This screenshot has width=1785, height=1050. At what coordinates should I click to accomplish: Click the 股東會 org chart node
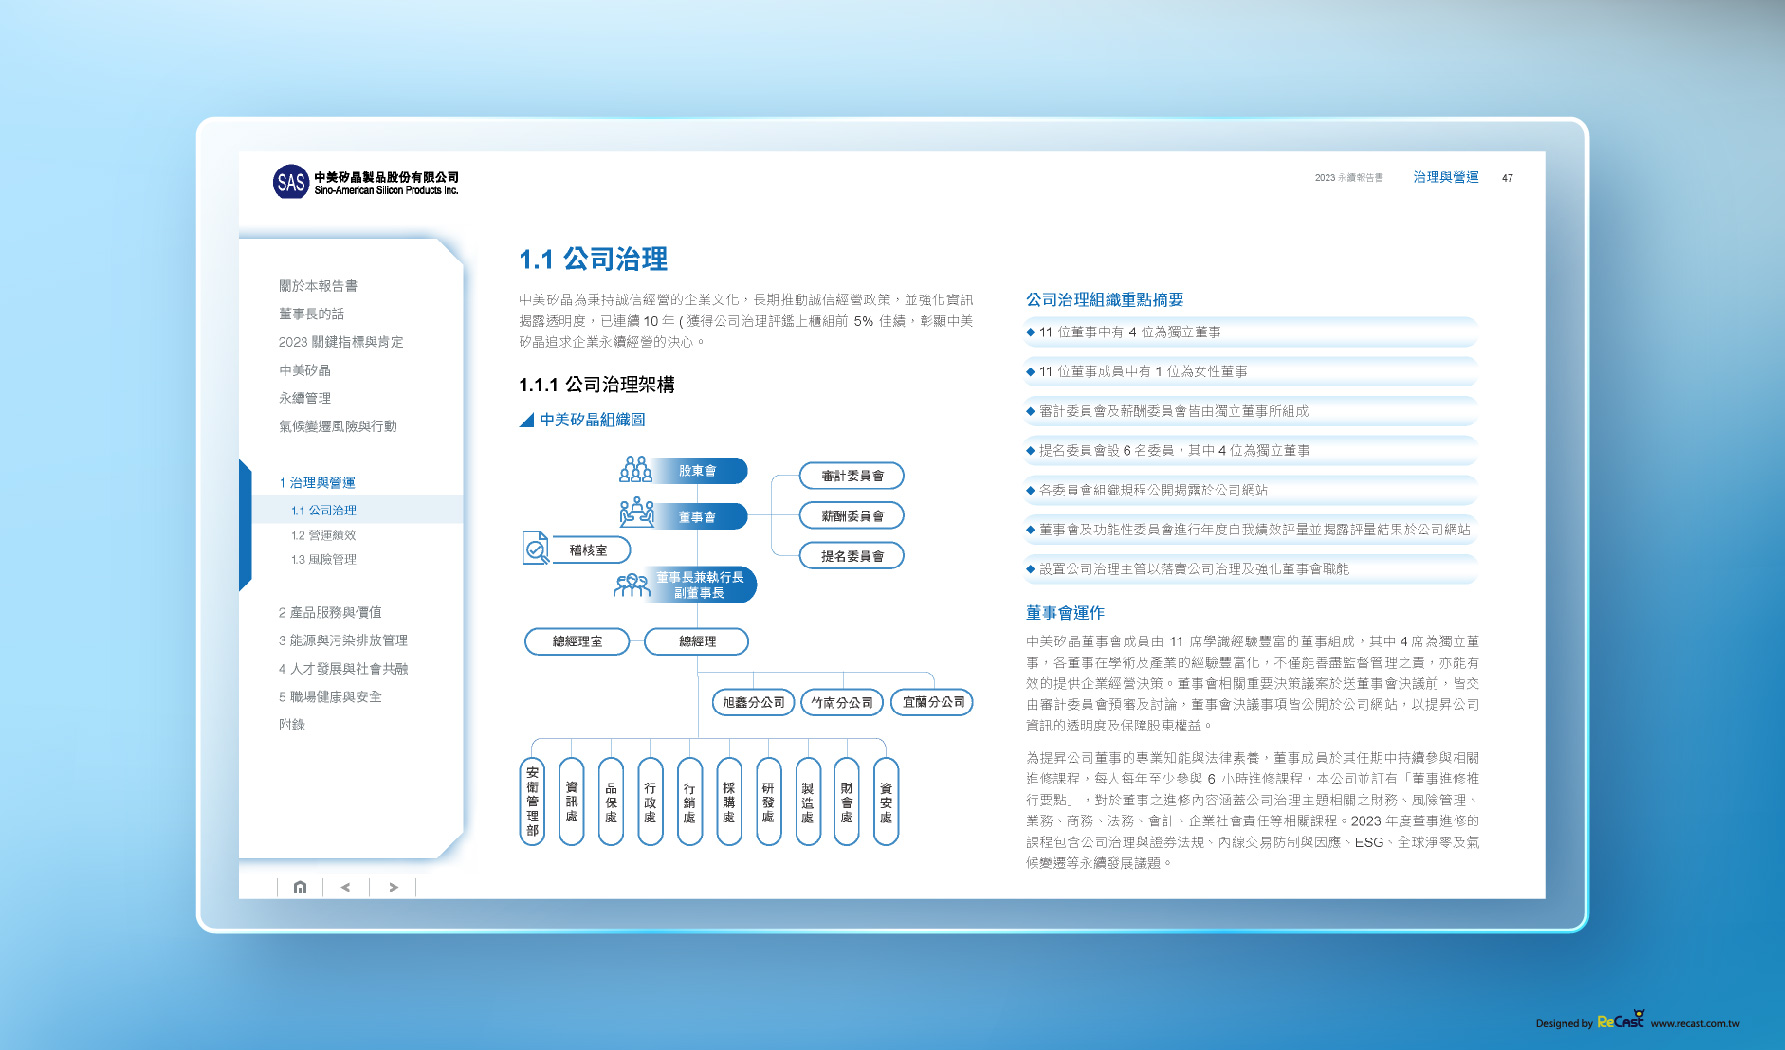coord(698,470)
